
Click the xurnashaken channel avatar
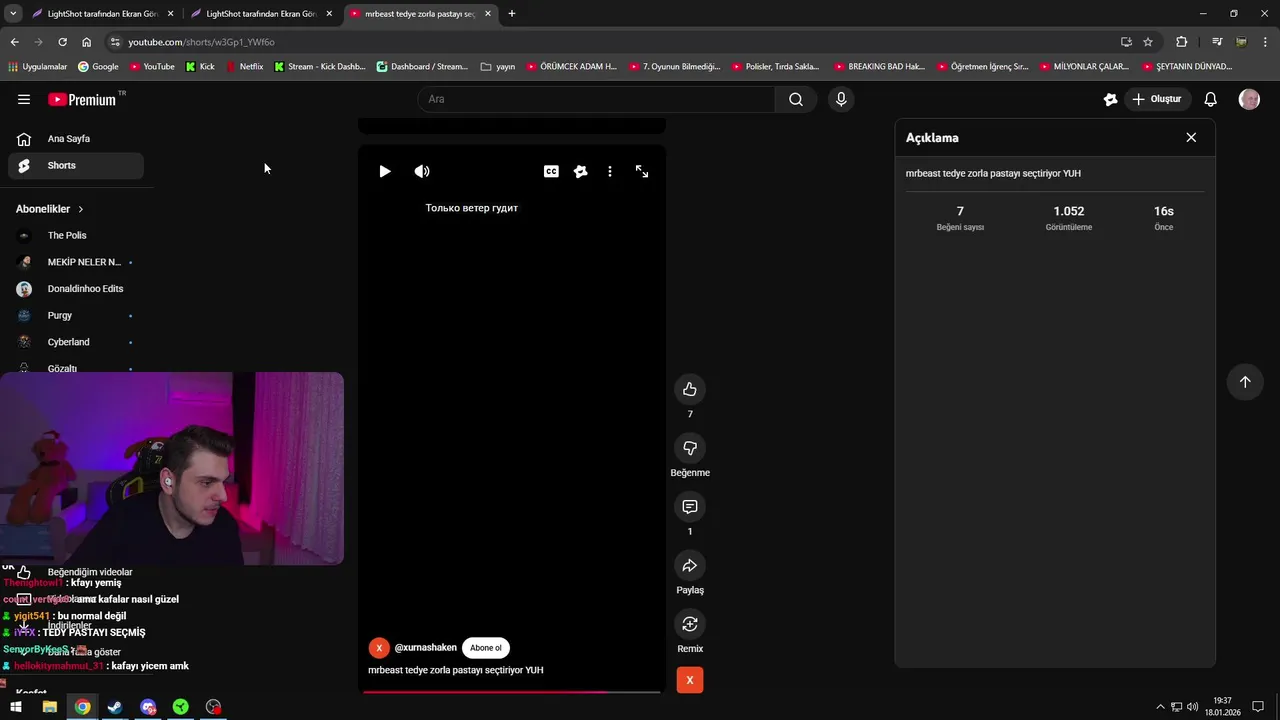(379, 648)
